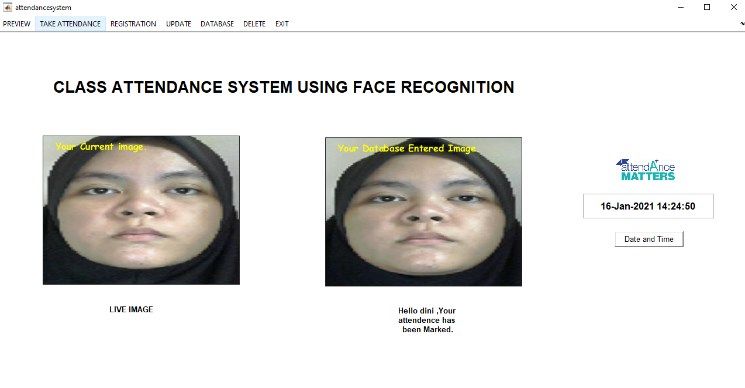Click the EXIT menu item
Screen dimensions: 745x388
pos(282,24)
